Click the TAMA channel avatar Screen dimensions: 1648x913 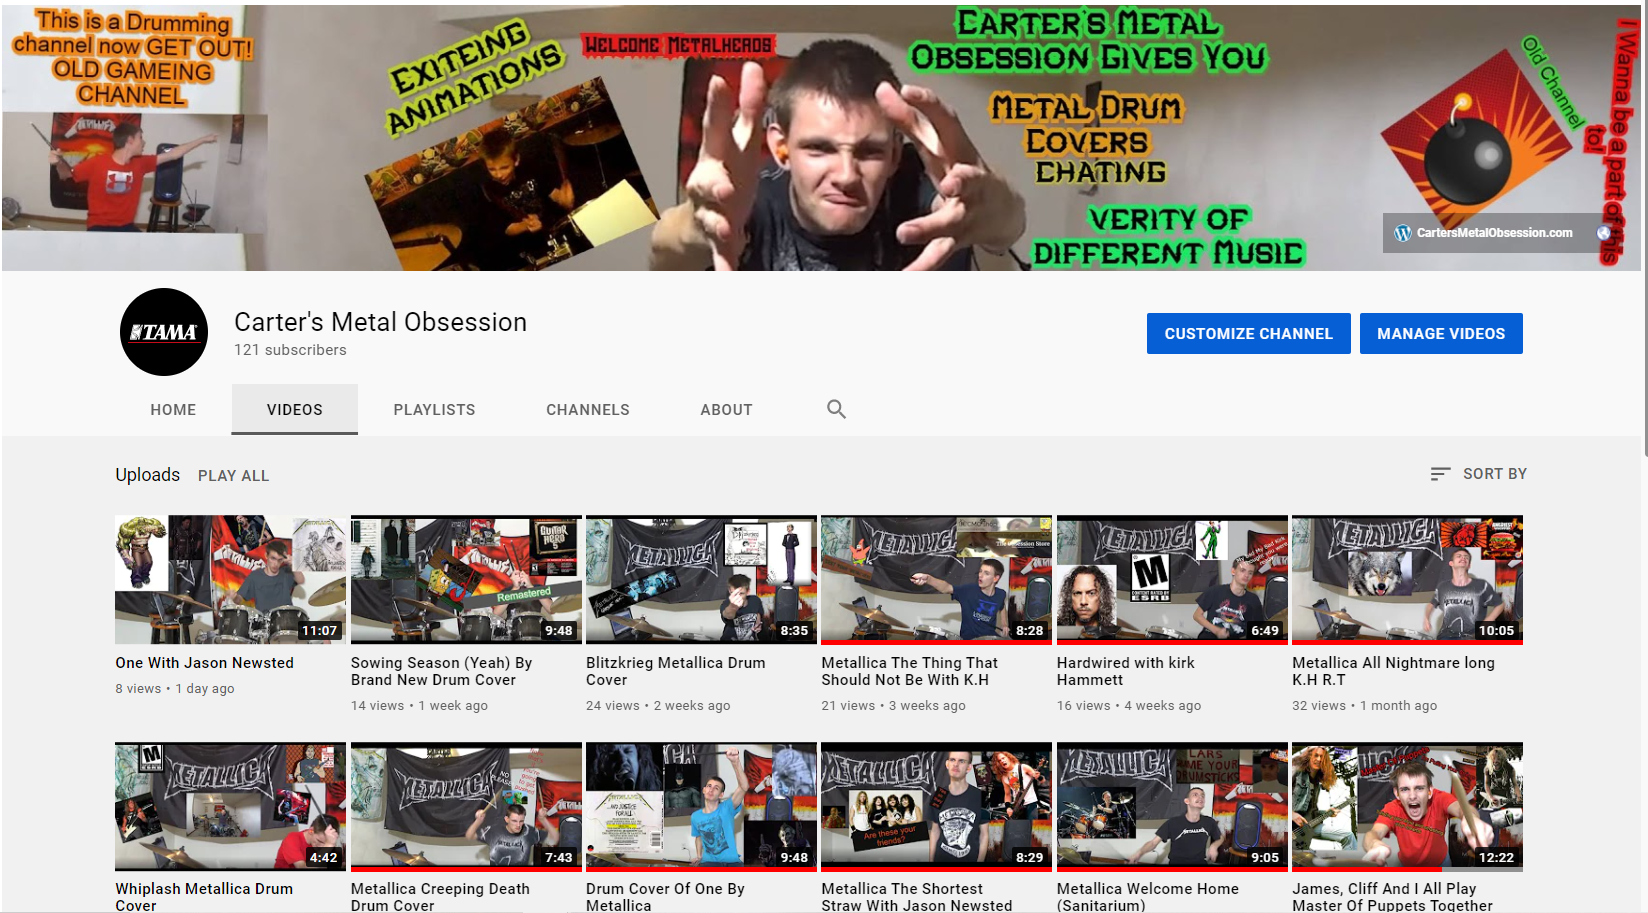point(164,332)
